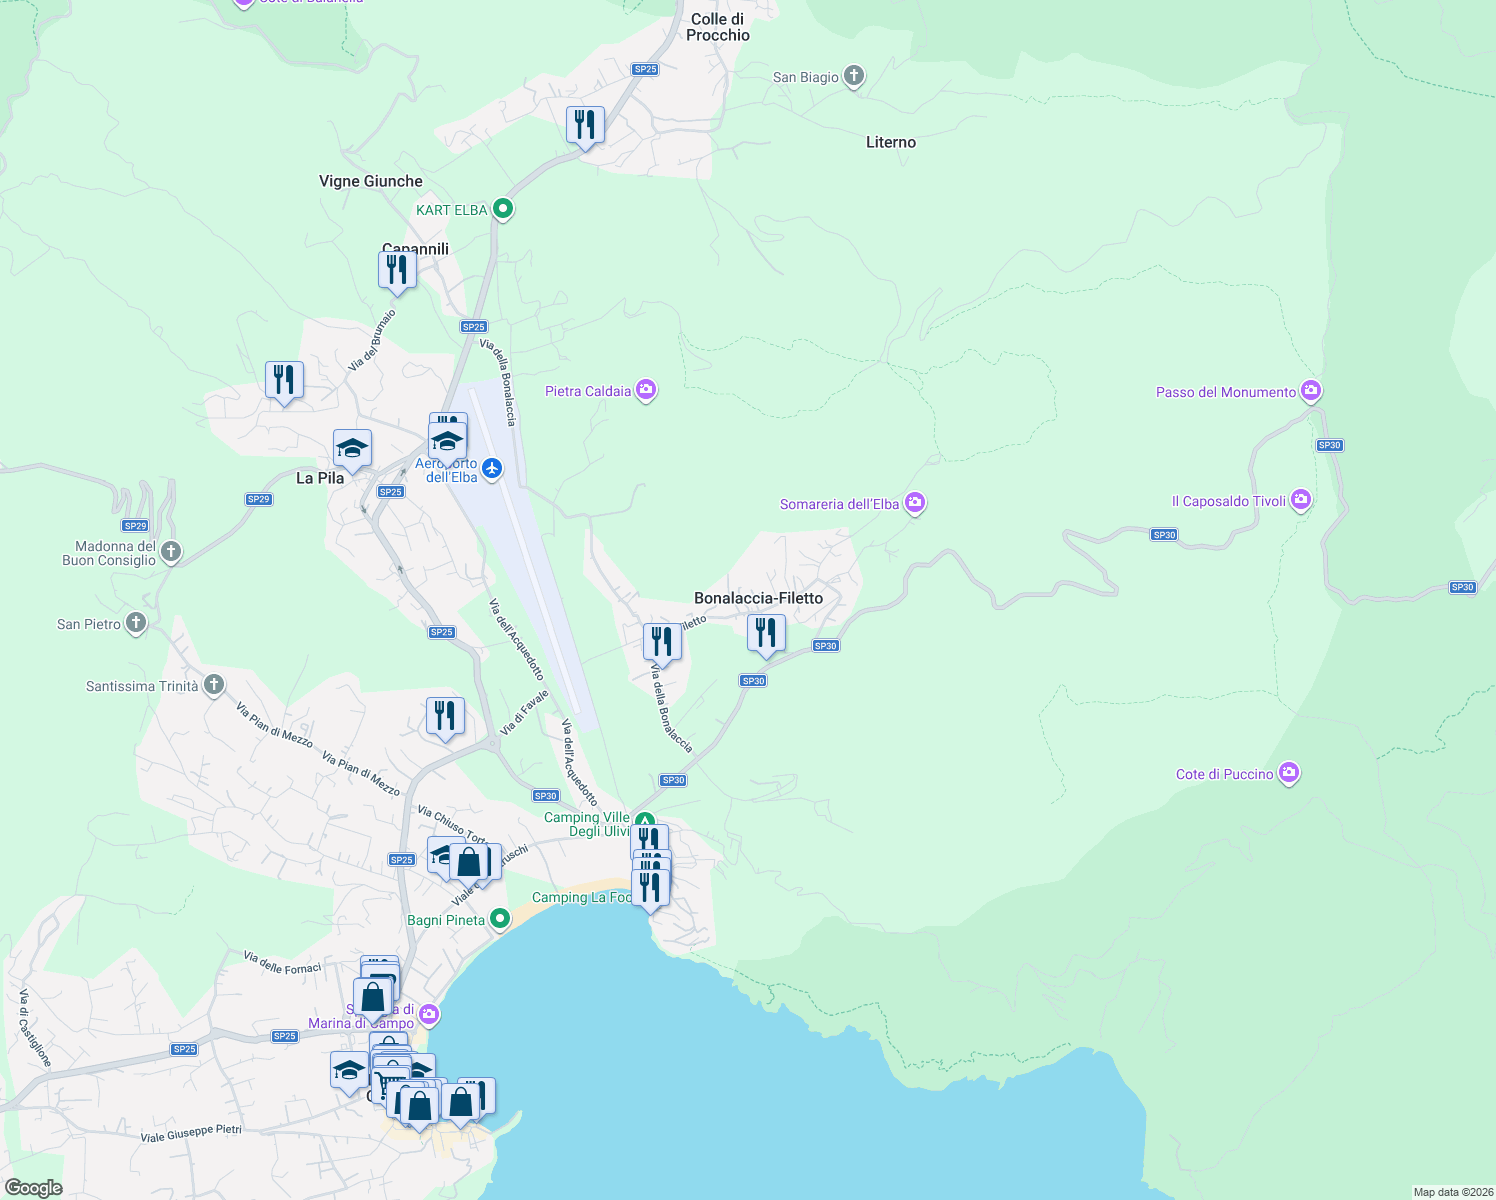Open the Passo del Monumento camera marker
The height and width of the screenshot is (1200, 1496).
pos(1311,391)
